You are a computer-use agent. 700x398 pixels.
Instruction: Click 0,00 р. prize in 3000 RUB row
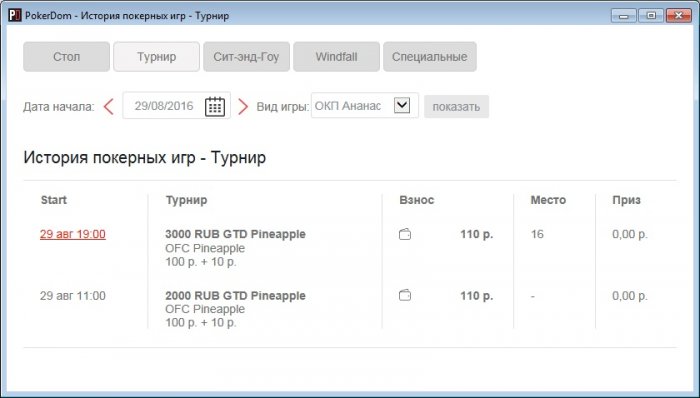629,234
